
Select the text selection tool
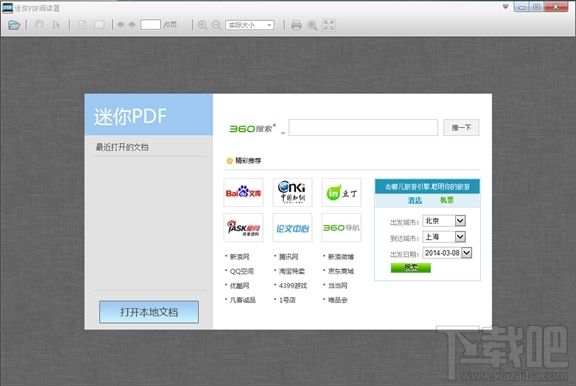coord(56,25)
